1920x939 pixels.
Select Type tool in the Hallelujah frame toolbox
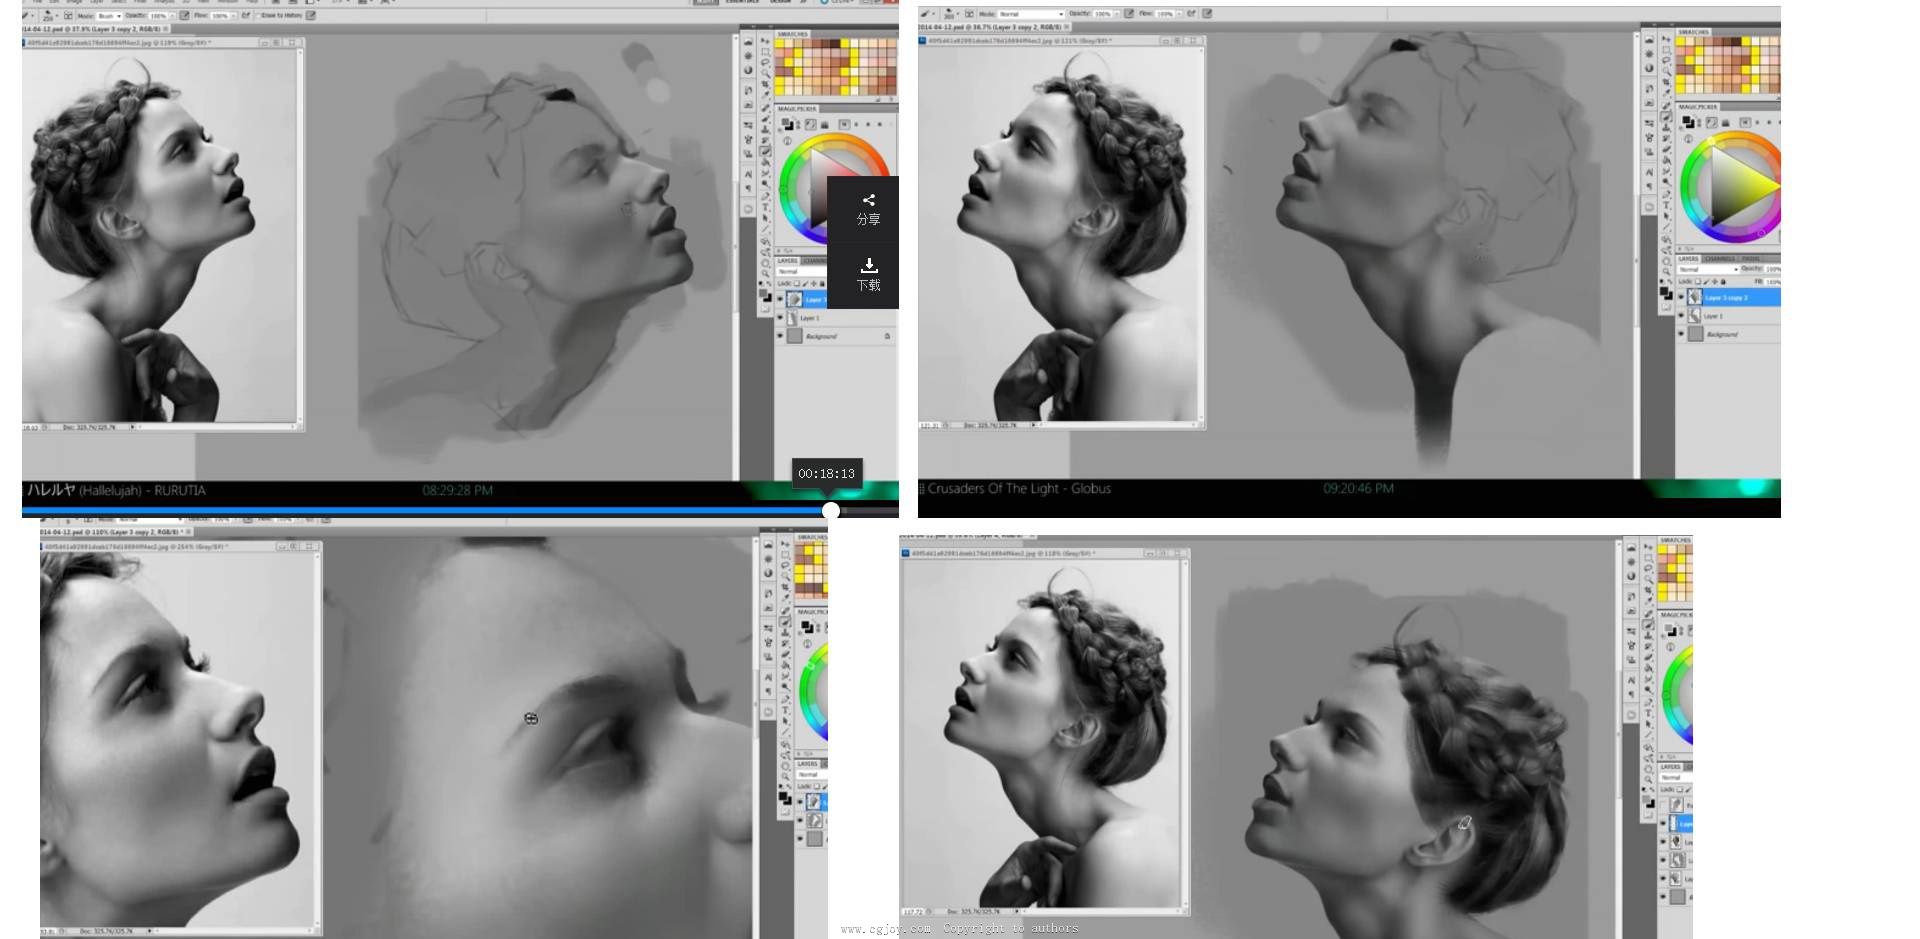point(765,207)
